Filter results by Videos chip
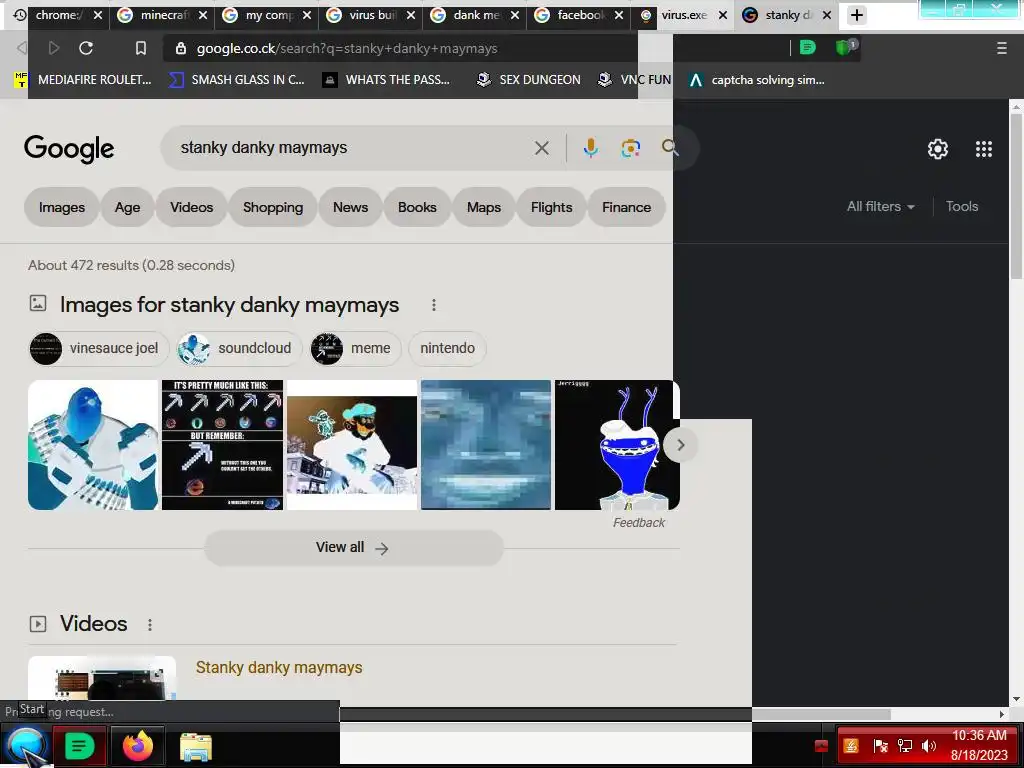The image size is (1024, 768). pyautogui.click(x=191, y=208)
